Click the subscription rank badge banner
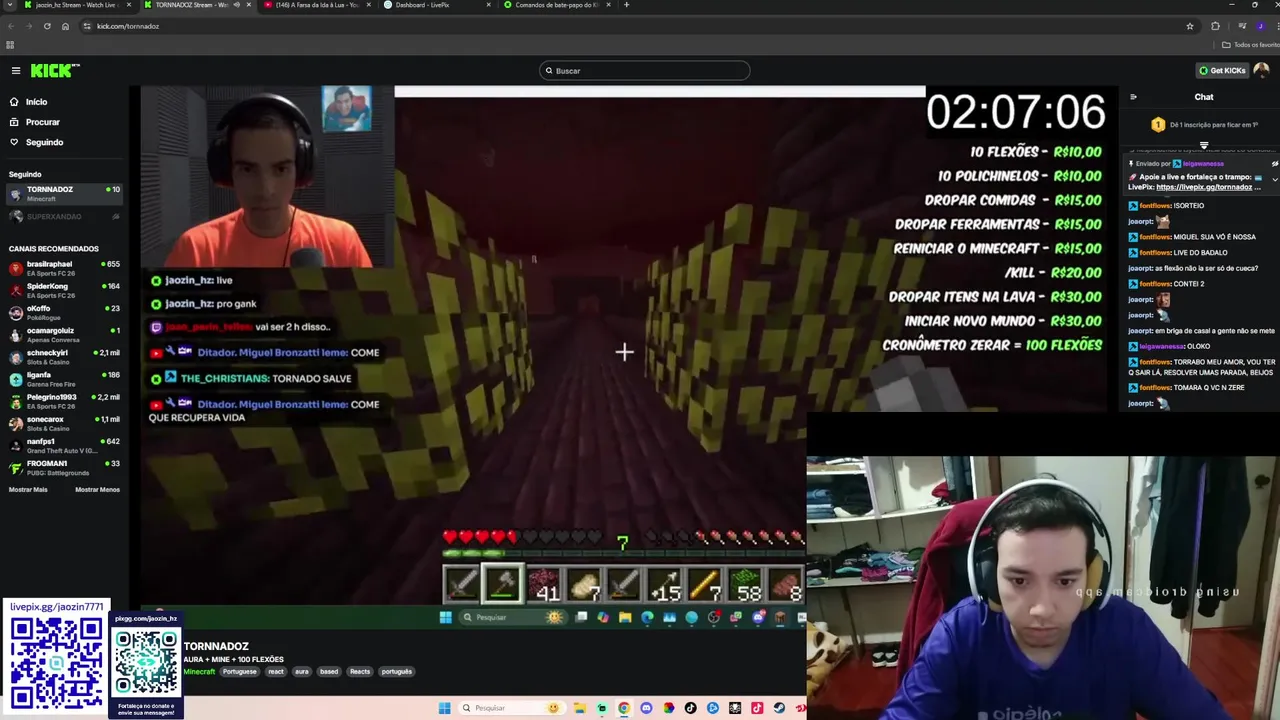 point(1203,125)
